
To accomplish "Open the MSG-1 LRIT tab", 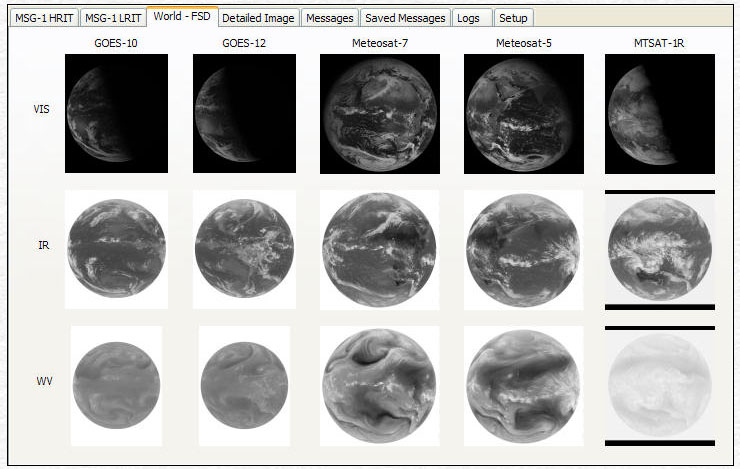I will click(113, 18).
